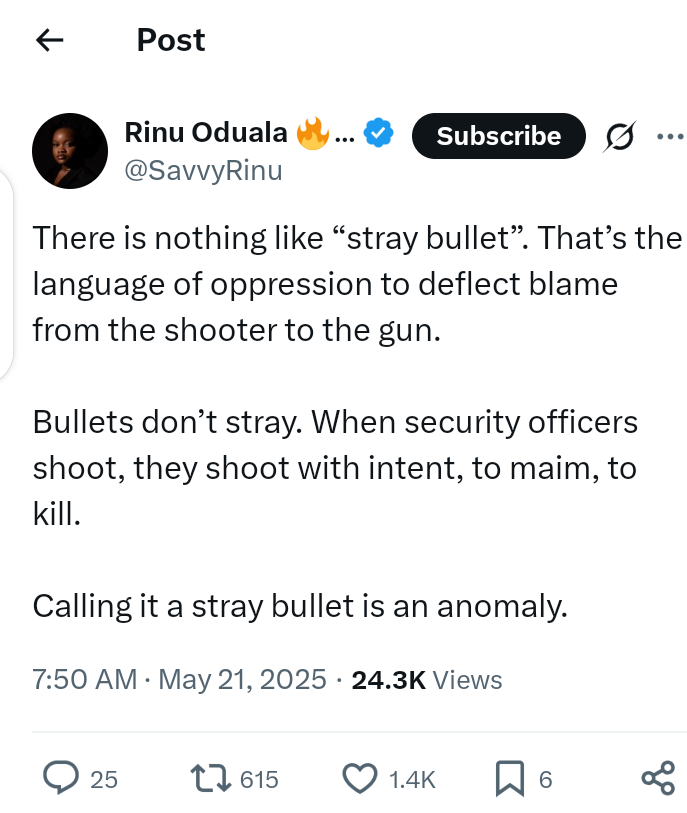The width and height of the screenshot is (687, 813).
Task: Open the Grok slashed-circle icon
Action: (x=619, y=137)
